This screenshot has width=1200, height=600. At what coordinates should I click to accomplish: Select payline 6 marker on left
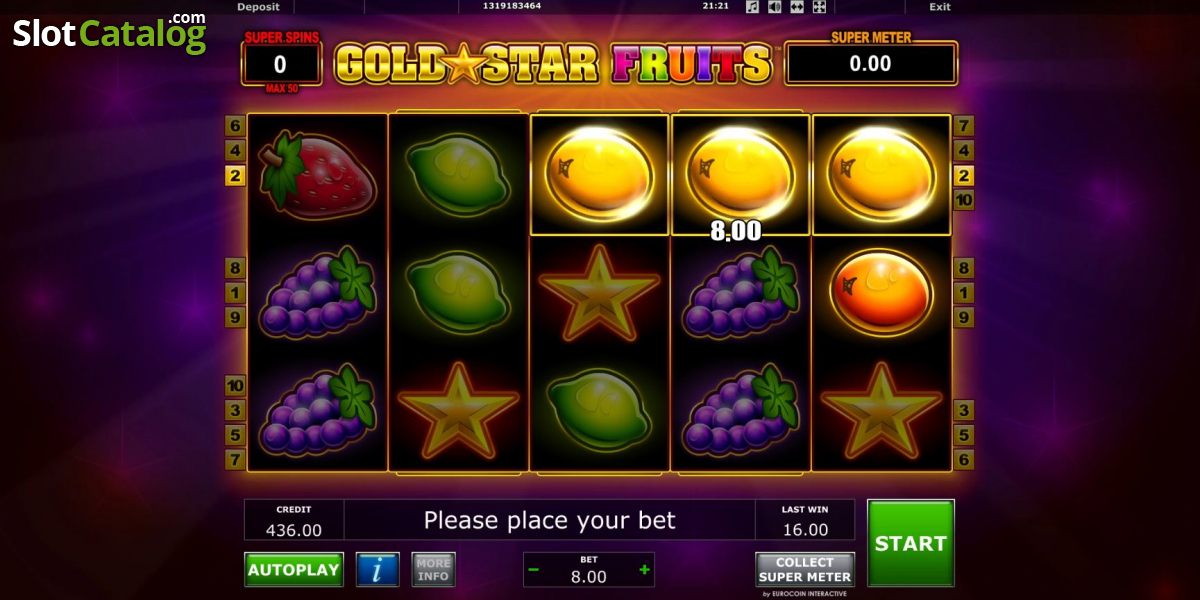tap(235, 126)
